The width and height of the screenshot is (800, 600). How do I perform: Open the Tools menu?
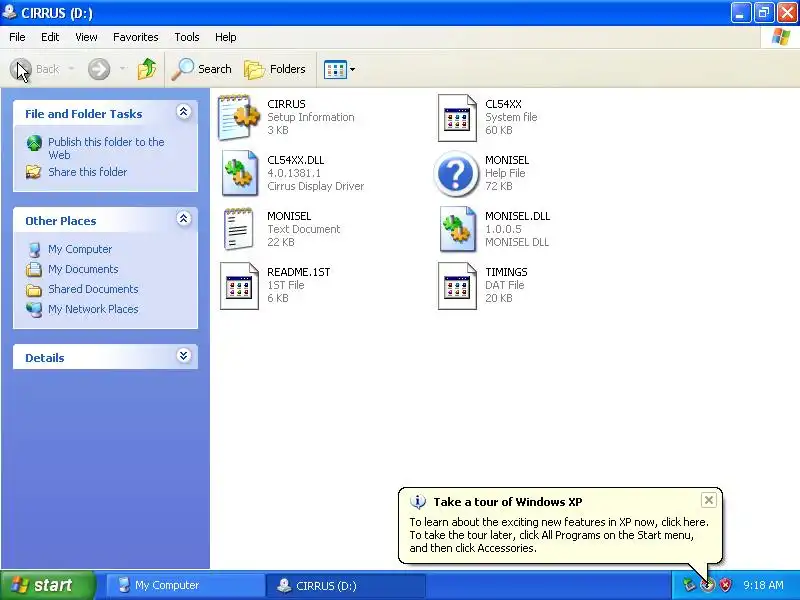tap(187, 37)
